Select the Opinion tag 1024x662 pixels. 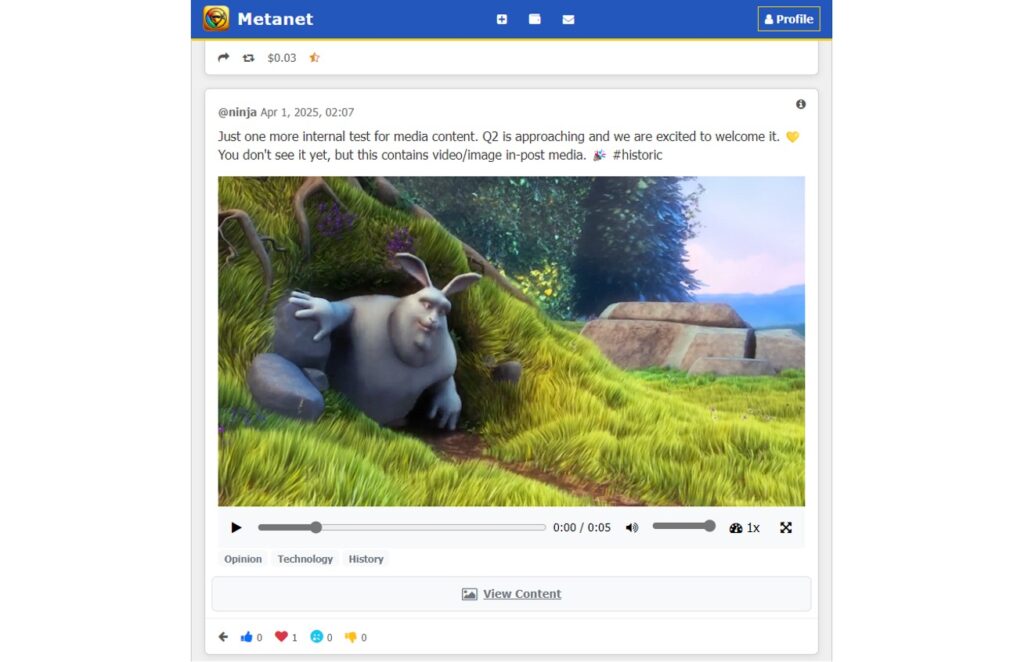pyautogui.click(x=243, y=559)
